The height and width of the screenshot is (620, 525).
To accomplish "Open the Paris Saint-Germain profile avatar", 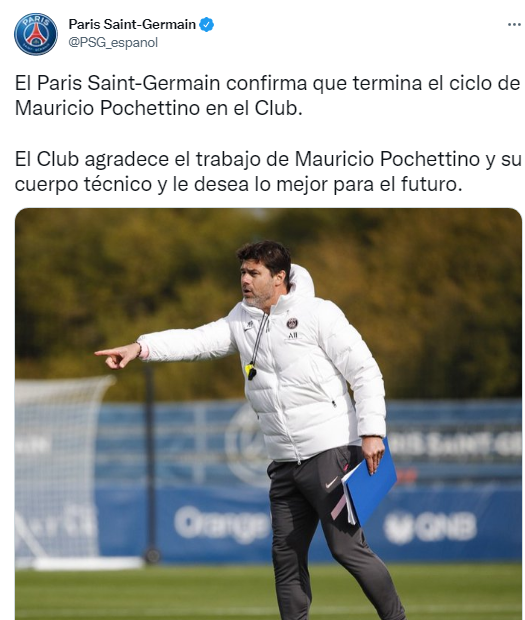I will point(36,34).
